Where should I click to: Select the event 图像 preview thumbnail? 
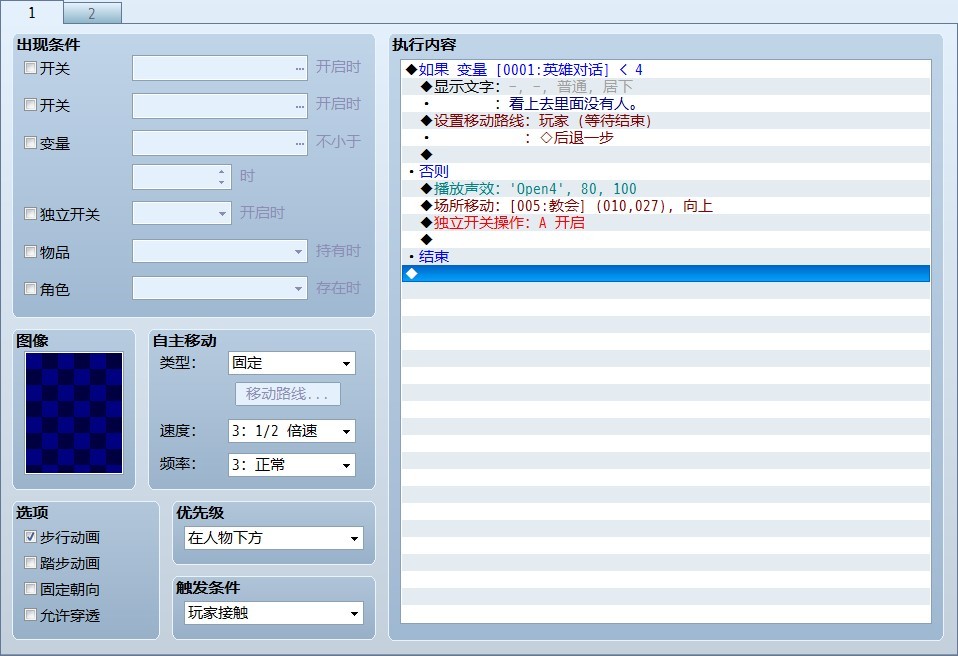tap(74, 413)
